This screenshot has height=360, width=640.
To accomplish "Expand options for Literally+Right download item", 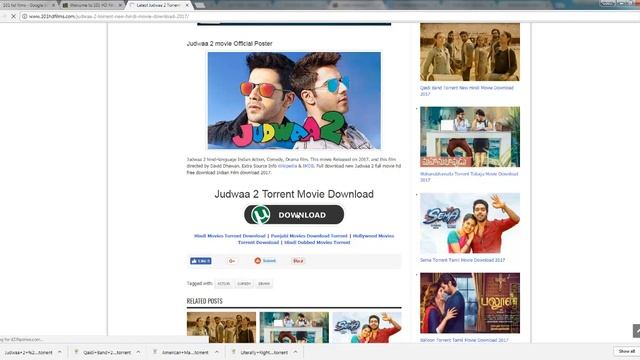I will point(296,352).
